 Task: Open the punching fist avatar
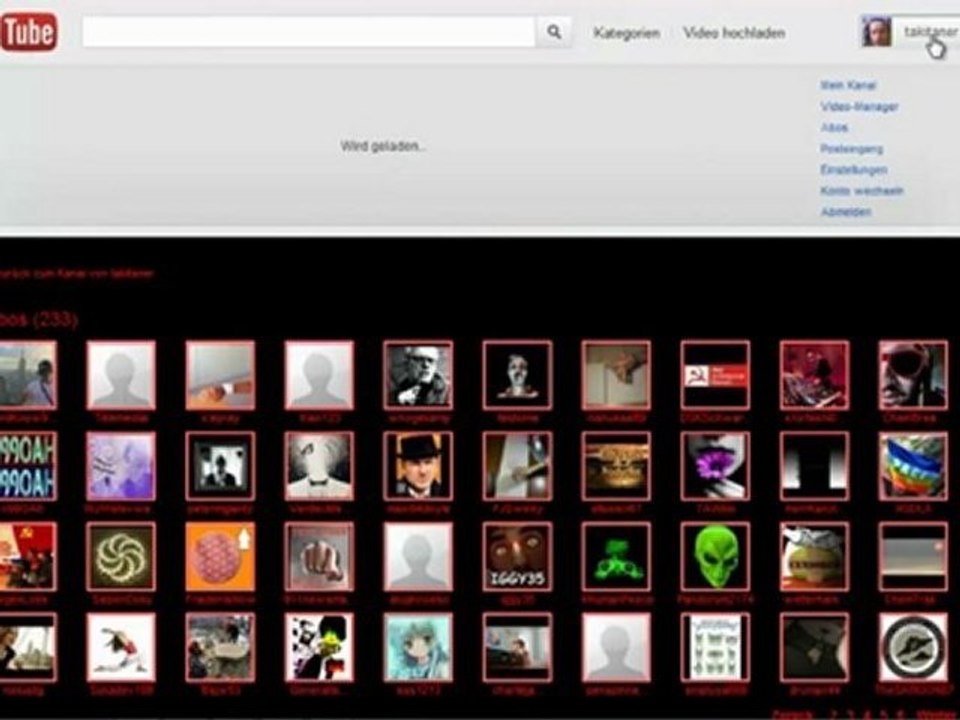319,557
